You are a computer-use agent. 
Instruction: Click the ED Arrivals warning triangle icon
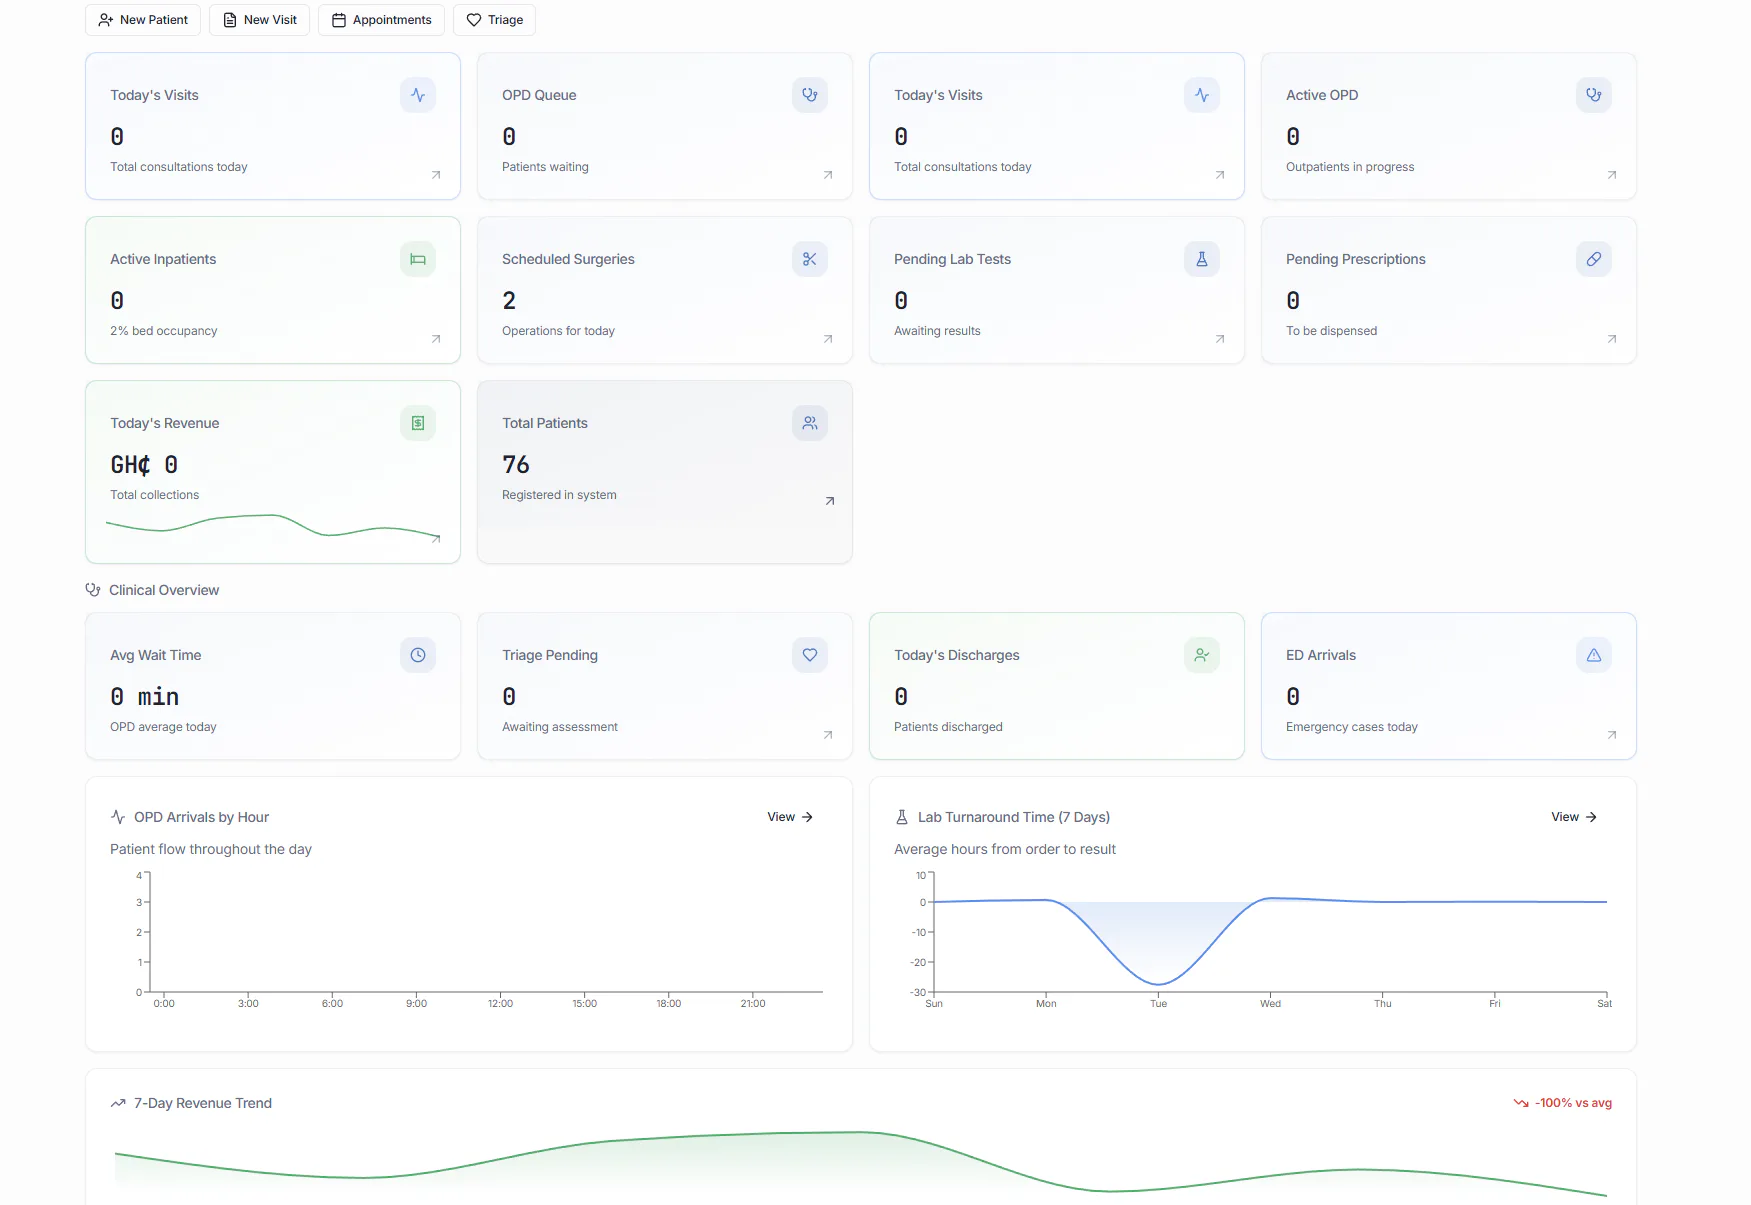(1594, 655)
